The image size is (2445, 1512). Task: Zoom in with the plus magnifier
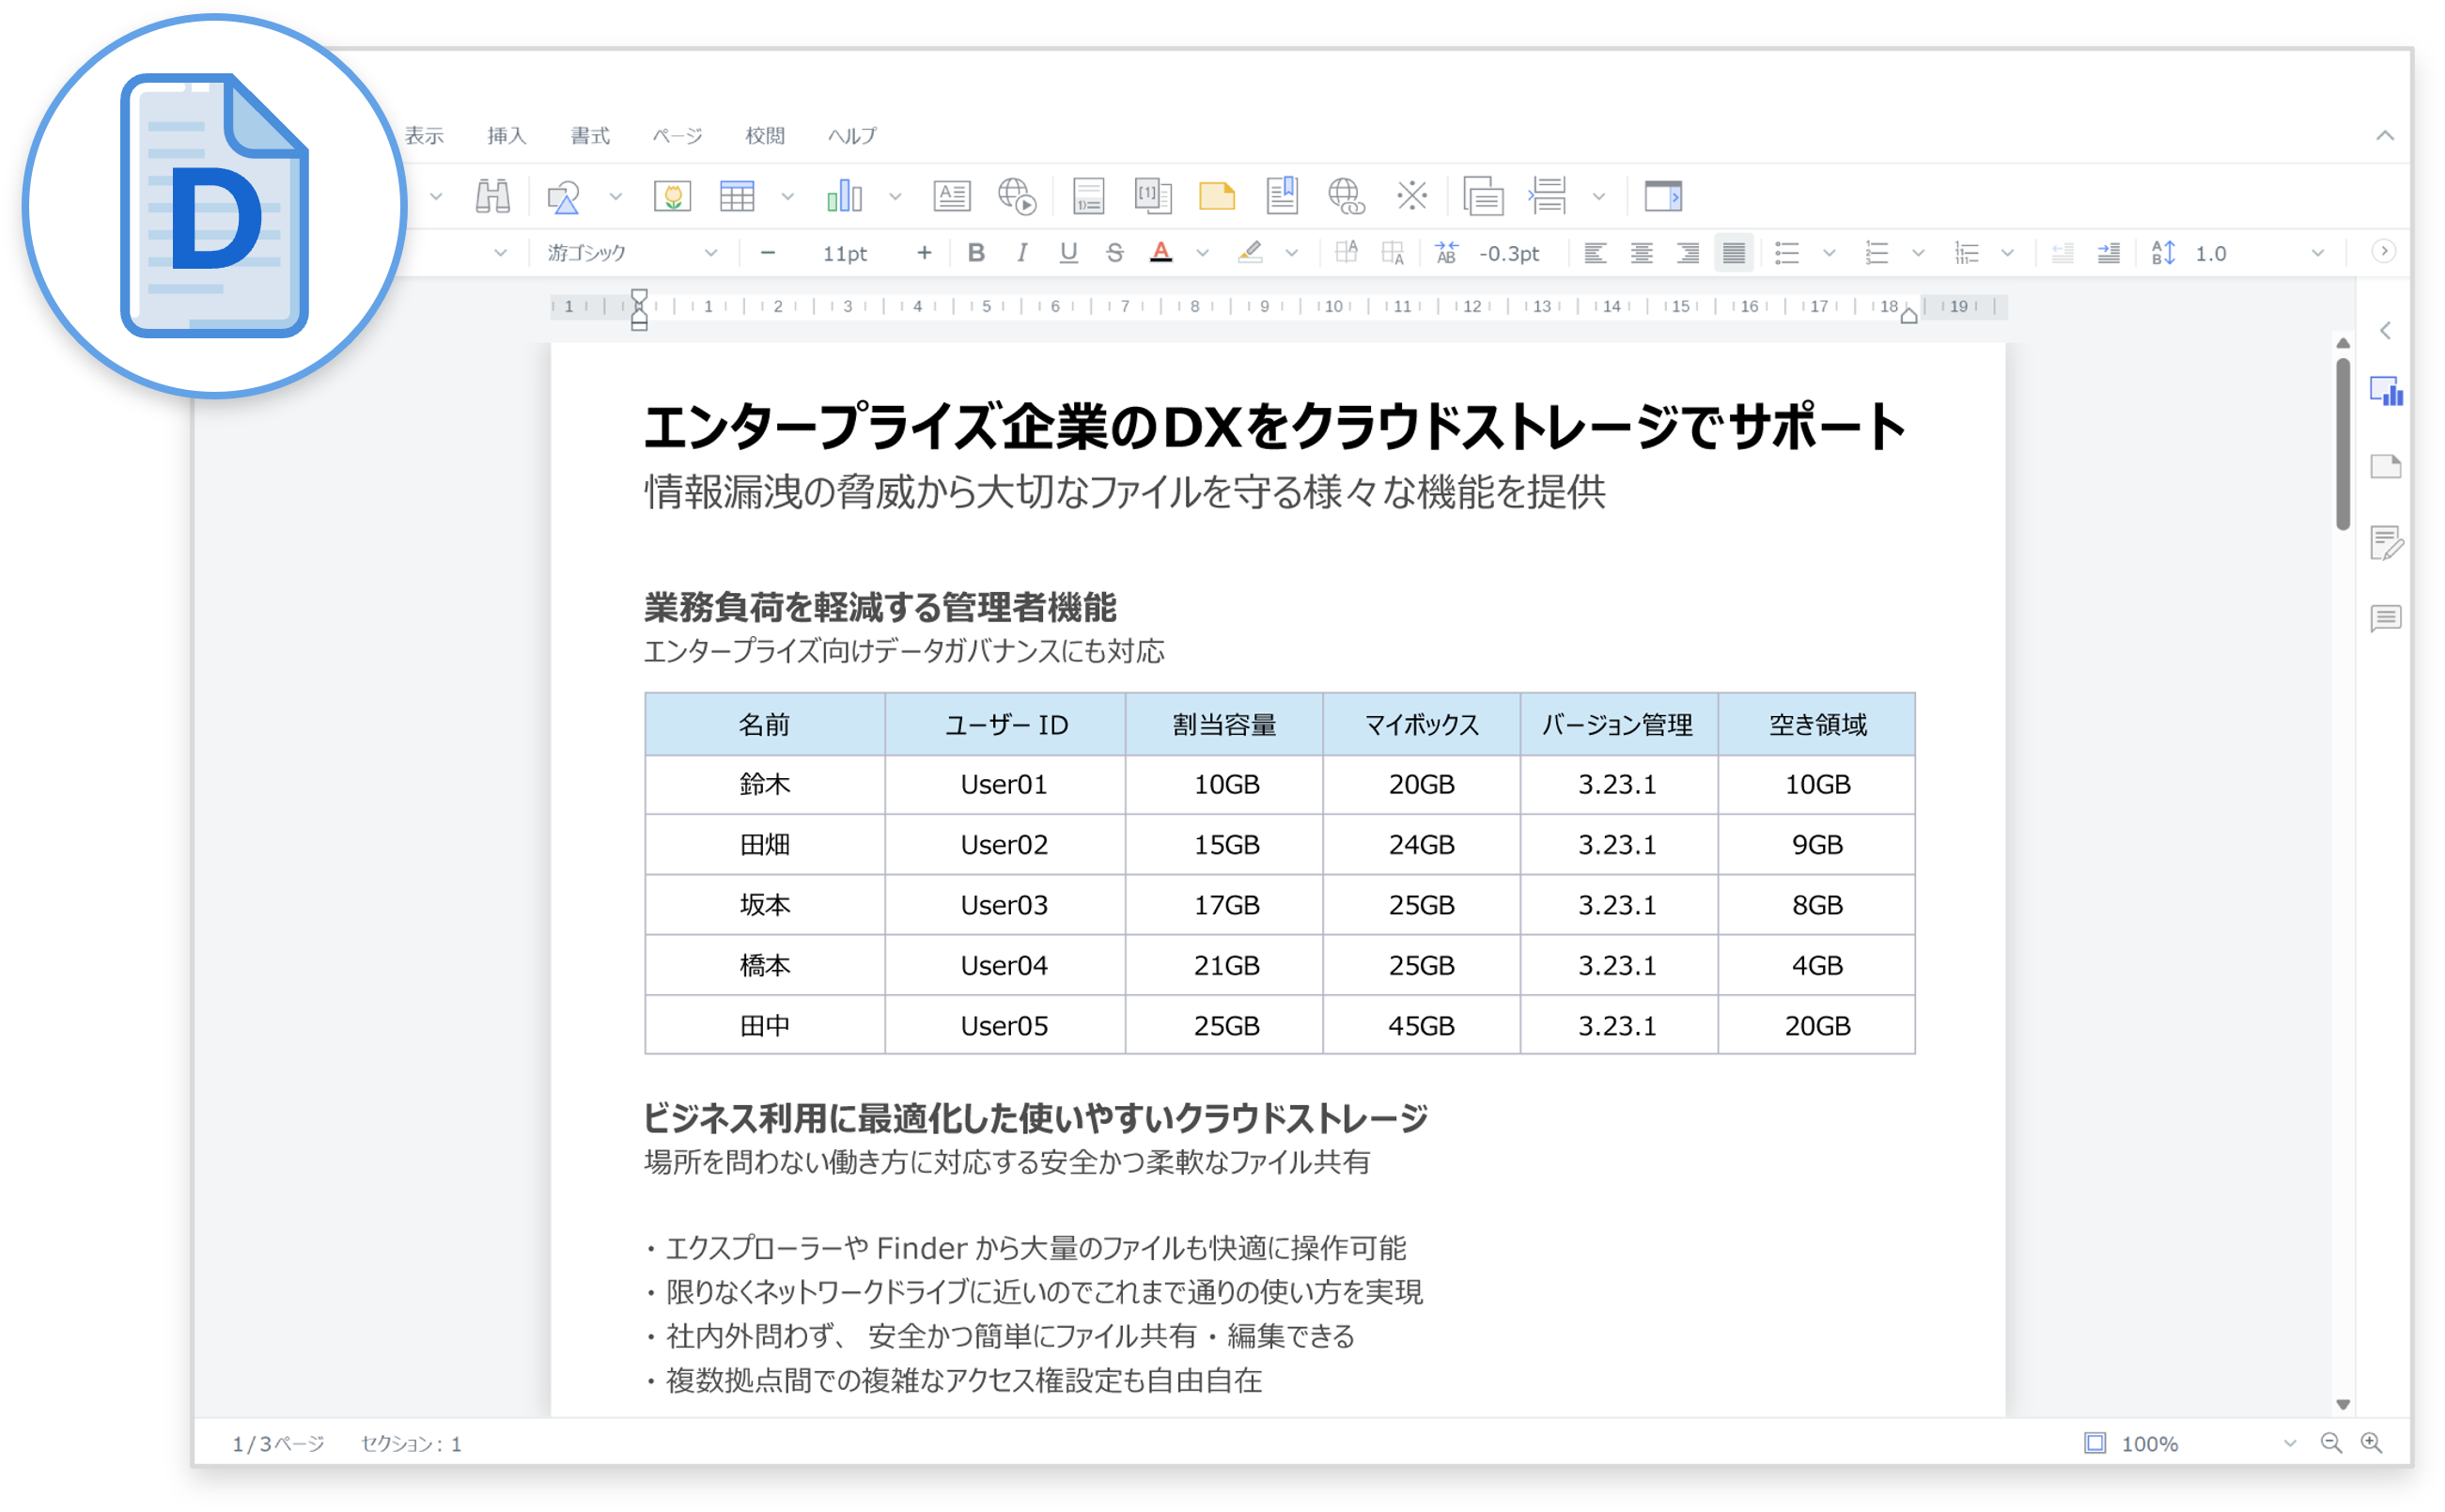pyautogui.click(x=2371, y=1443)
